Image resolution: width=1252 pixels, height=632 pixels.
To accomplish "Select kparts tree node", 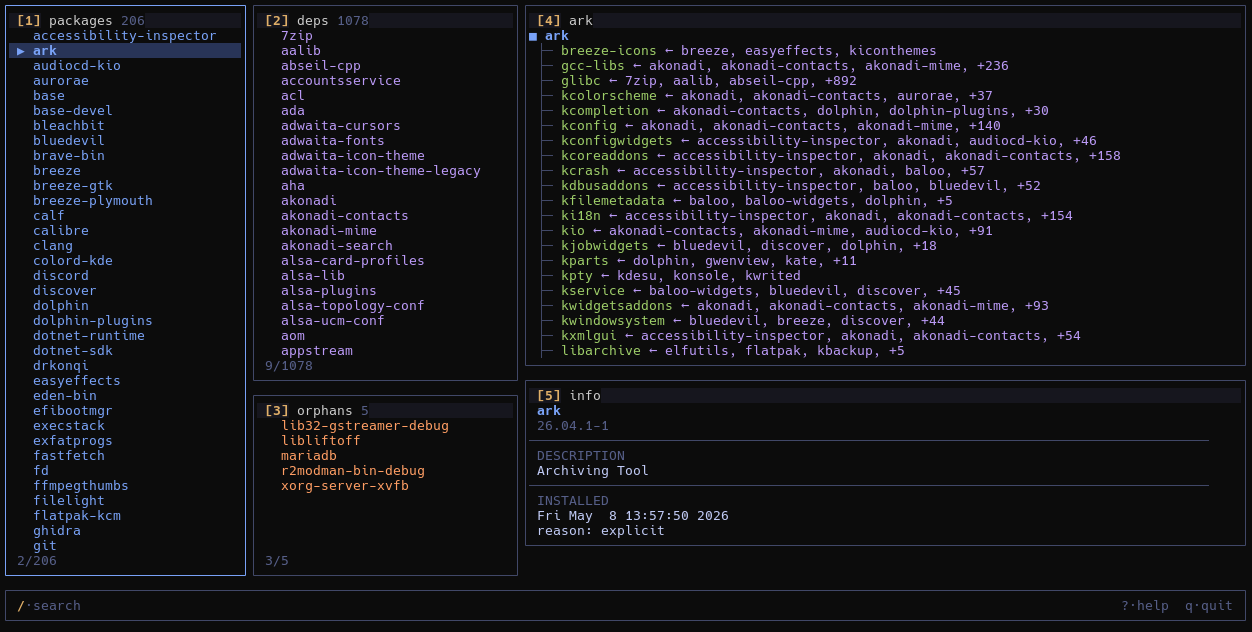I will click(x=585, y=261).
